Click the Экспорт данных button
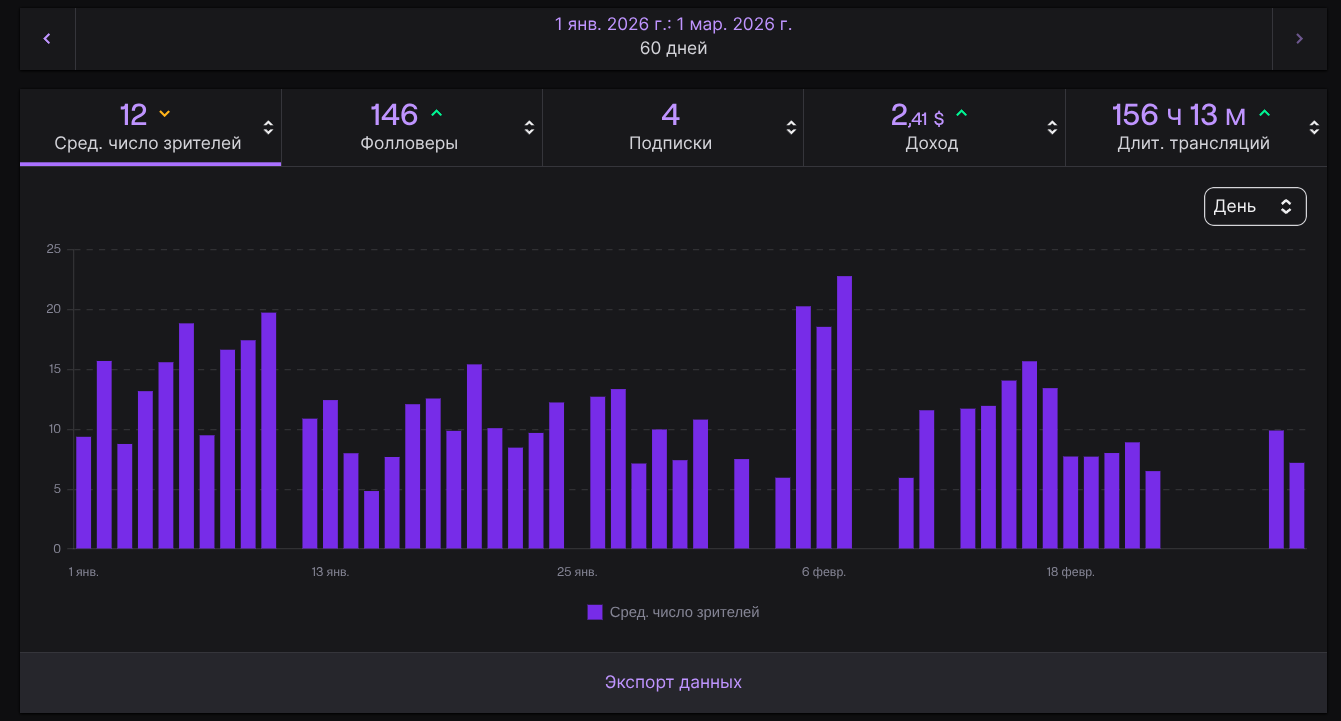1341x721 pixels. pyautogui.click(x=673, y=682)
